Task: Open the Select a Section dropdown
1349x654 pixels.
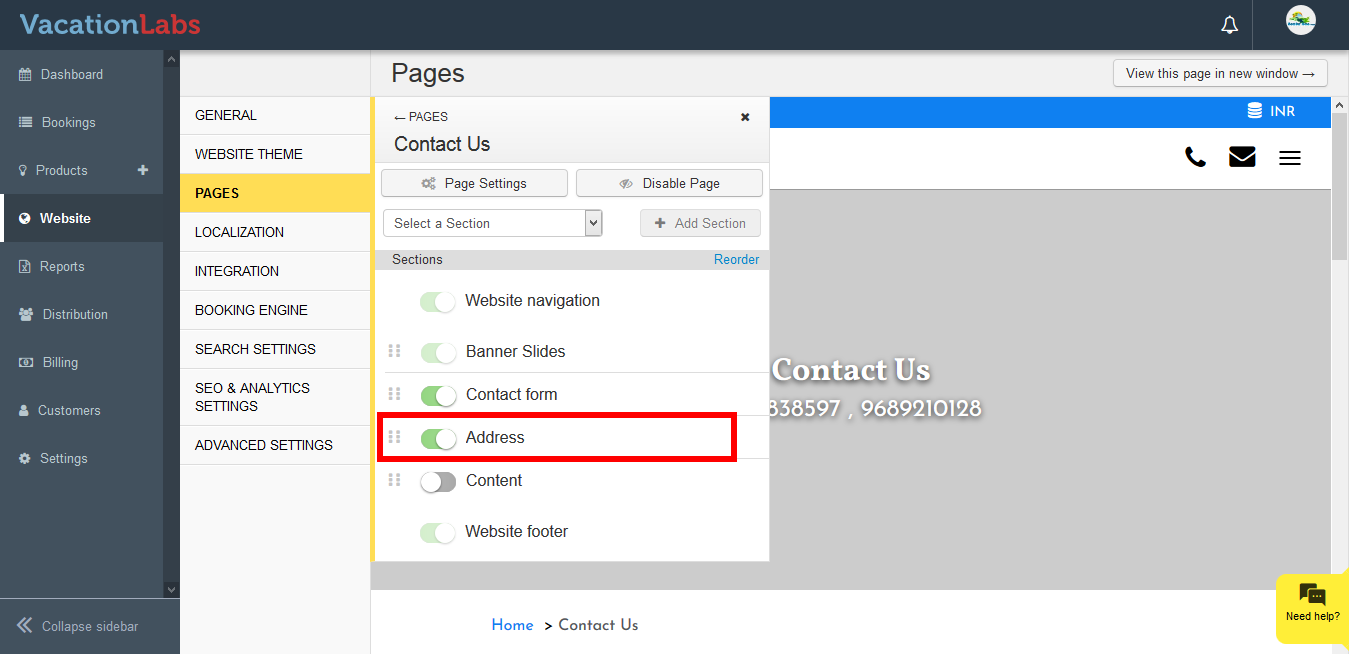Action: (x=492, y=223)
